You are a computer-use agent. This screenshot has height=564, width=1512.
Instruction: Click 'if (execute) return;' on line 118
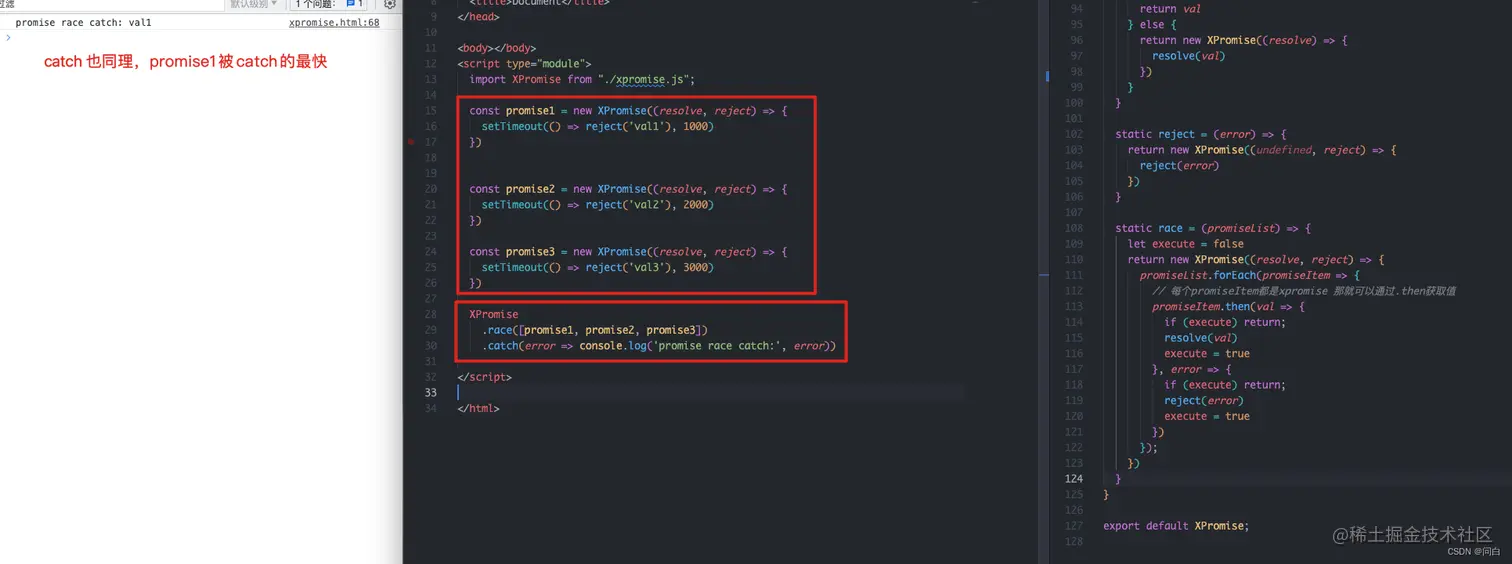(x=1225, y=385)
